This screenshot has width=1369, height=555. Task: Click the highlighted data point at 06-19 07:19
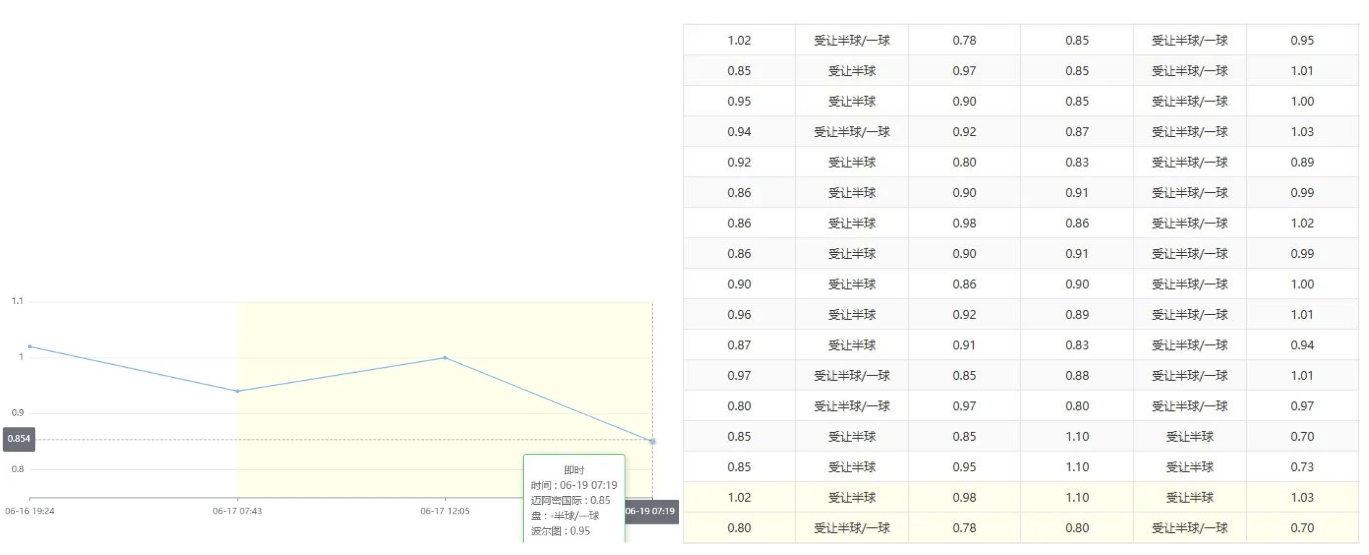(x=652, y=441)
